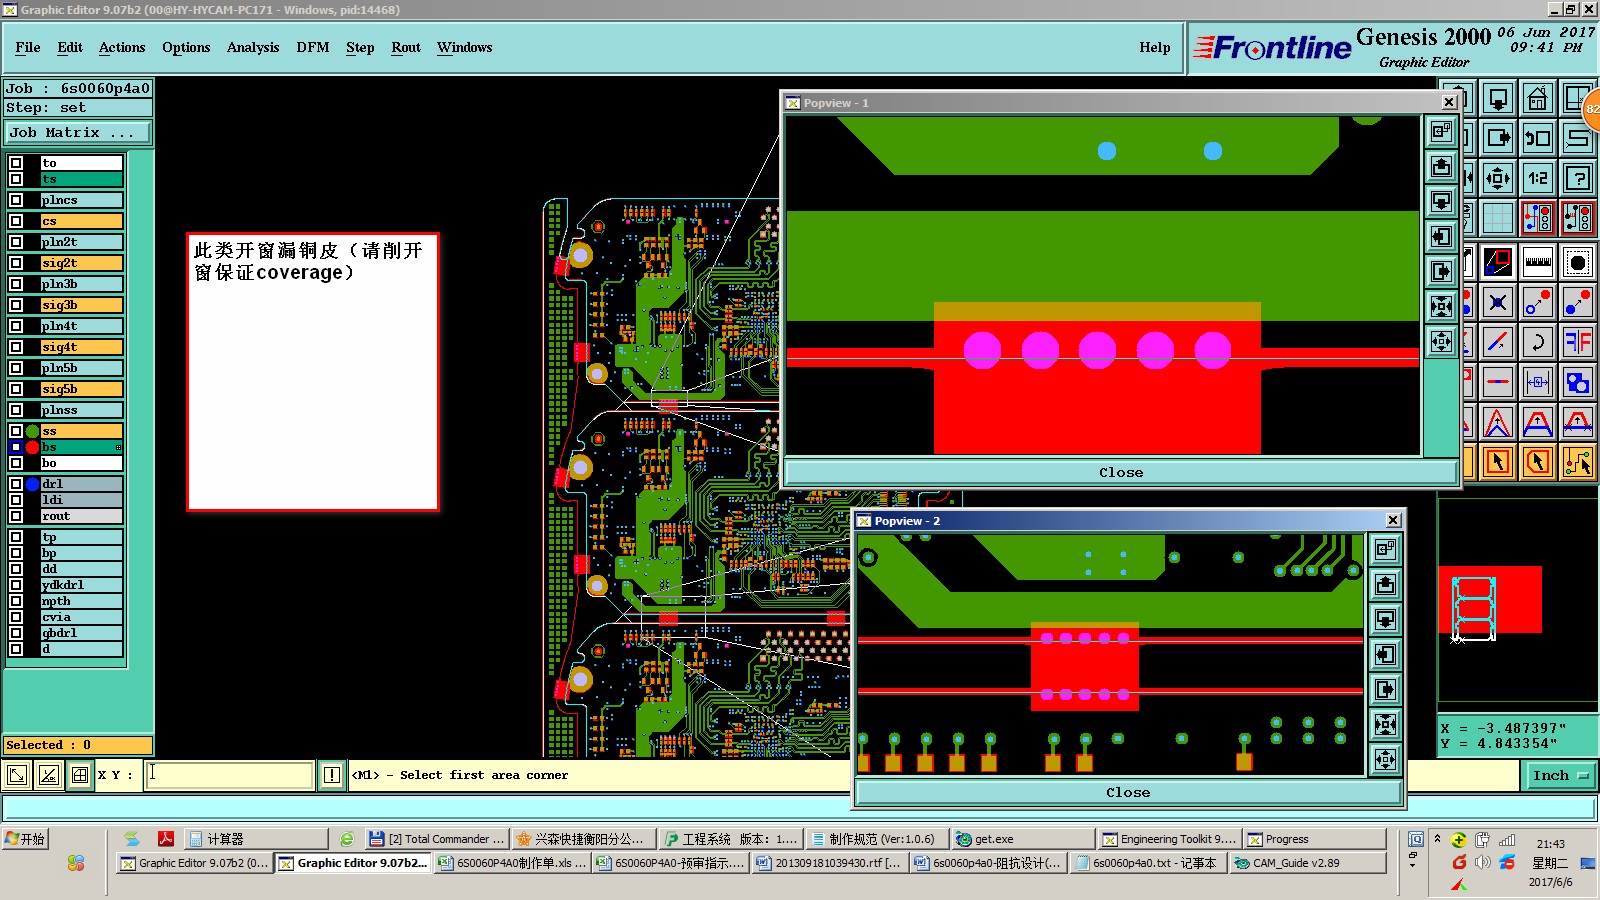
Task: Click Popview 1 zoom in icon
Action: (x=1441, y=307)
